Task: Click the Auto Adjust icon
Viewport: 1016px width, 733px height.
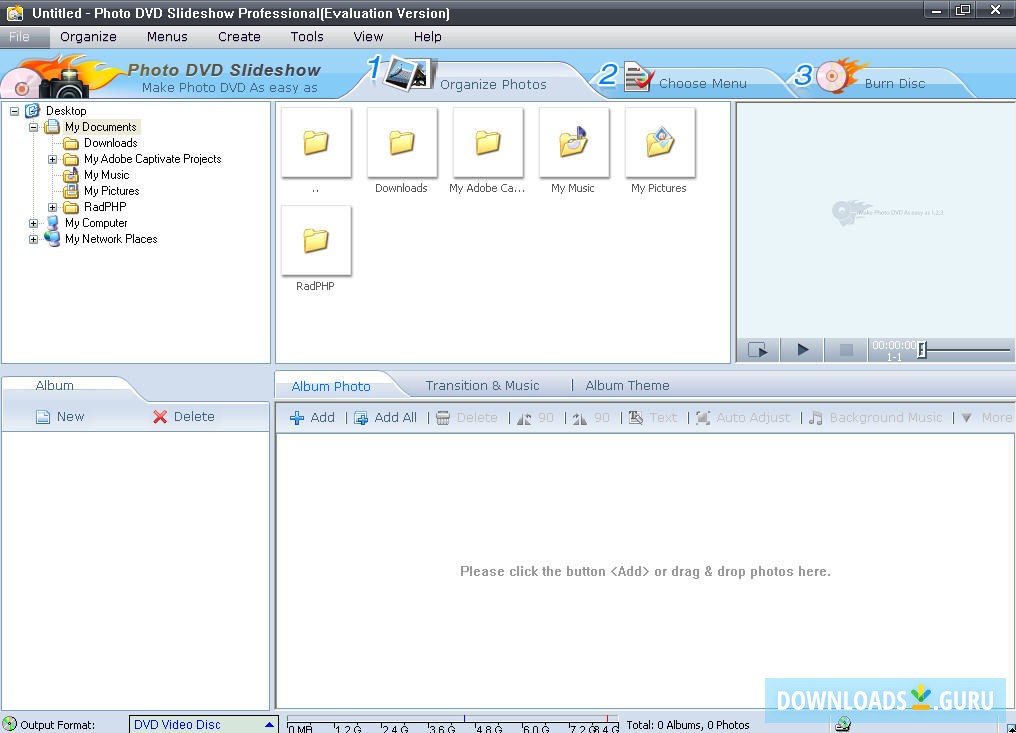Action: 702,418
